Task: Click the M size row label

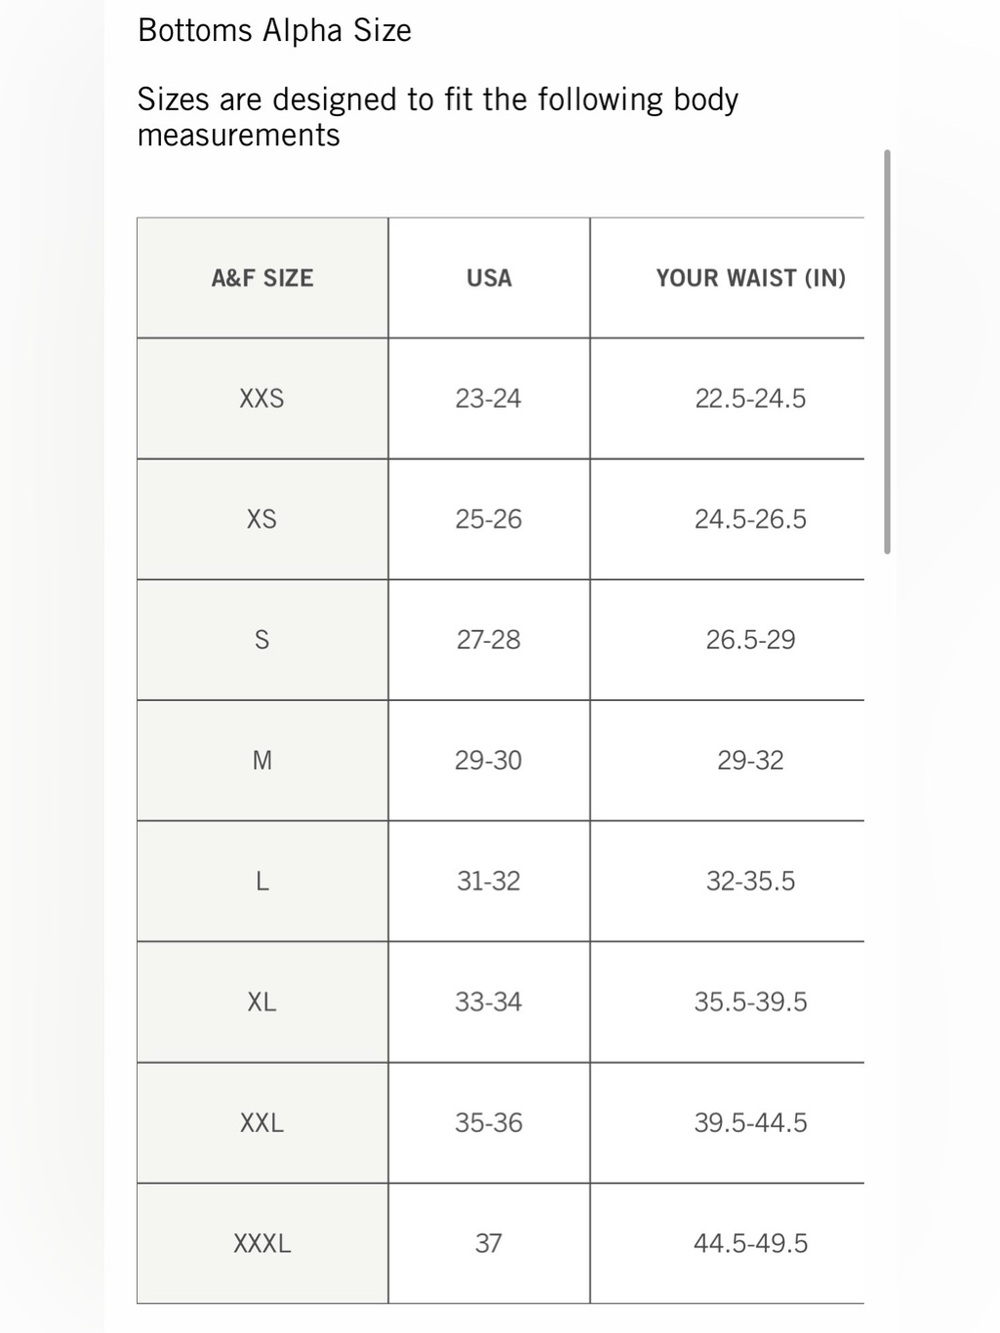Action: pos(262,761)
